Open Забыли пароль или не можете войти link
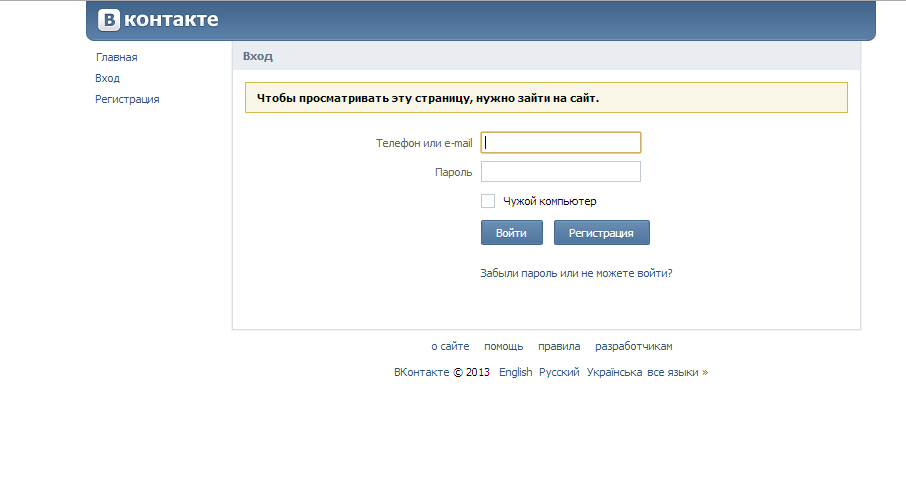The image size is (906, 490). click(x=576, y=273)
